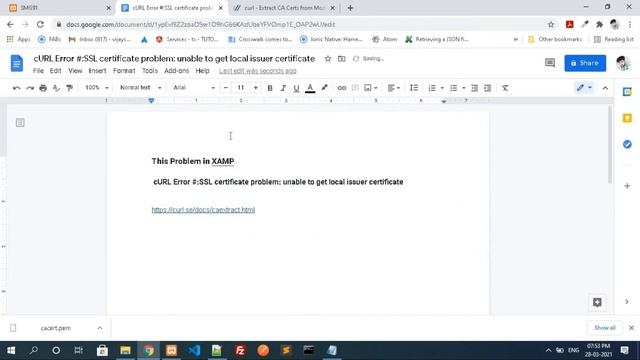640x360 pixels.
Task: Click the Clear formatting icon
Action: (x=505, y=88)
